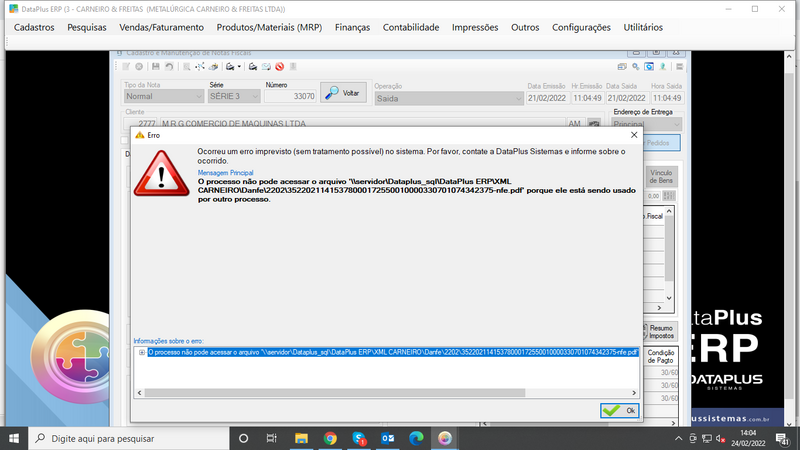
Task: Open the print options dropdown arrow
Action: point(239,66)
